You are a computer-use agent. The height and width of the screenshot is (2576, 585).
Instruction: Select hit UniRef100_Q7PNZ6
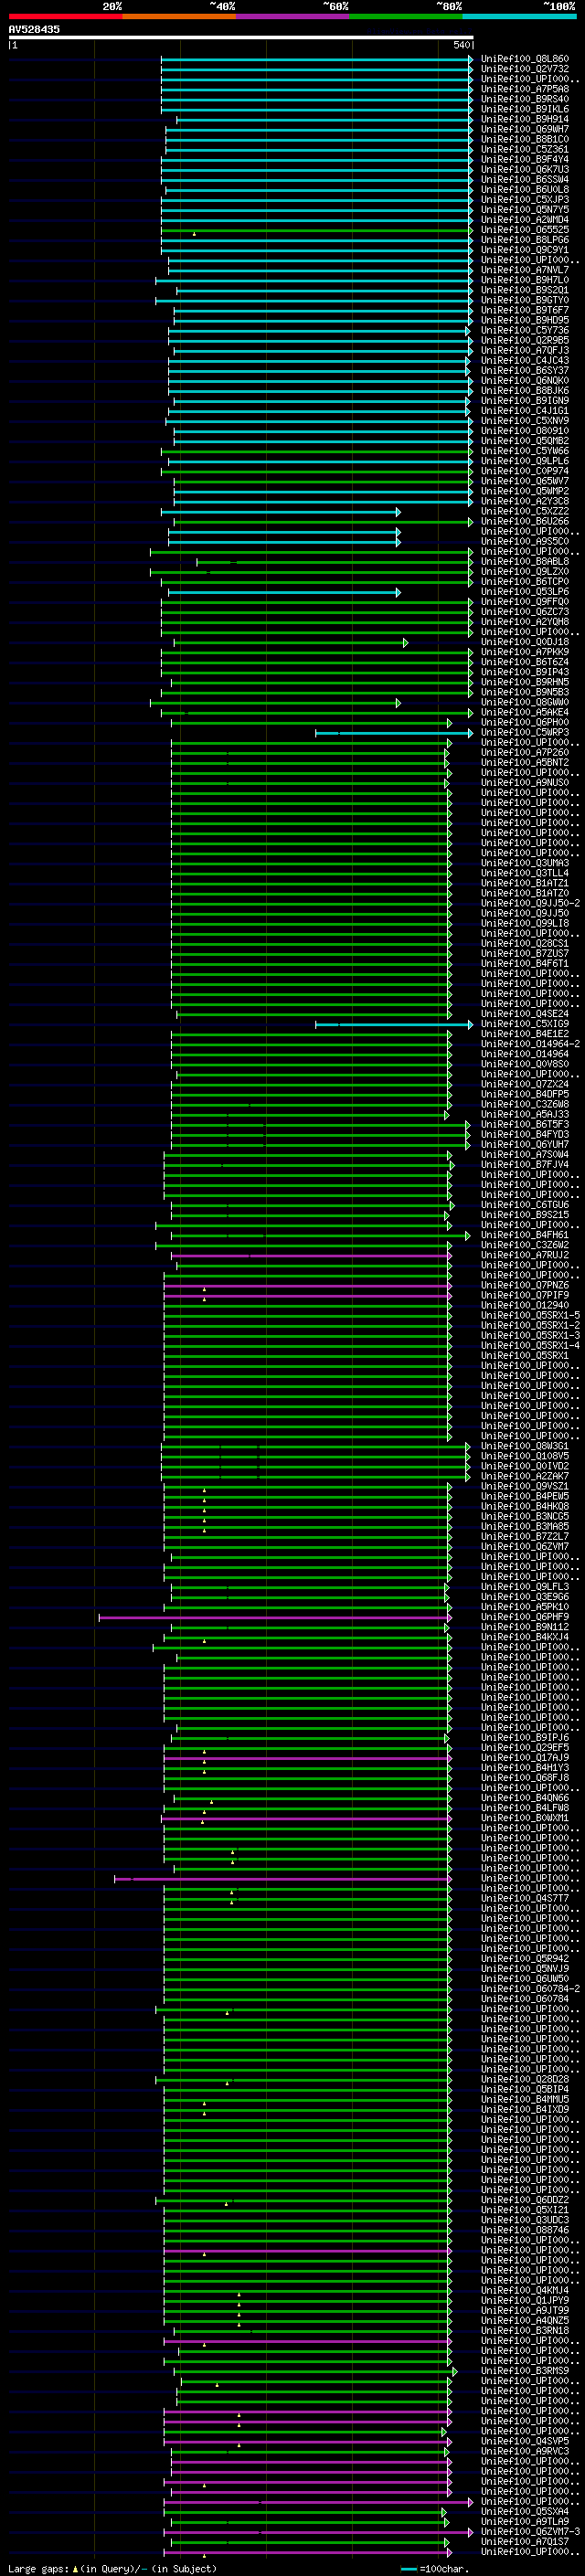click(x=525, y=1286)
